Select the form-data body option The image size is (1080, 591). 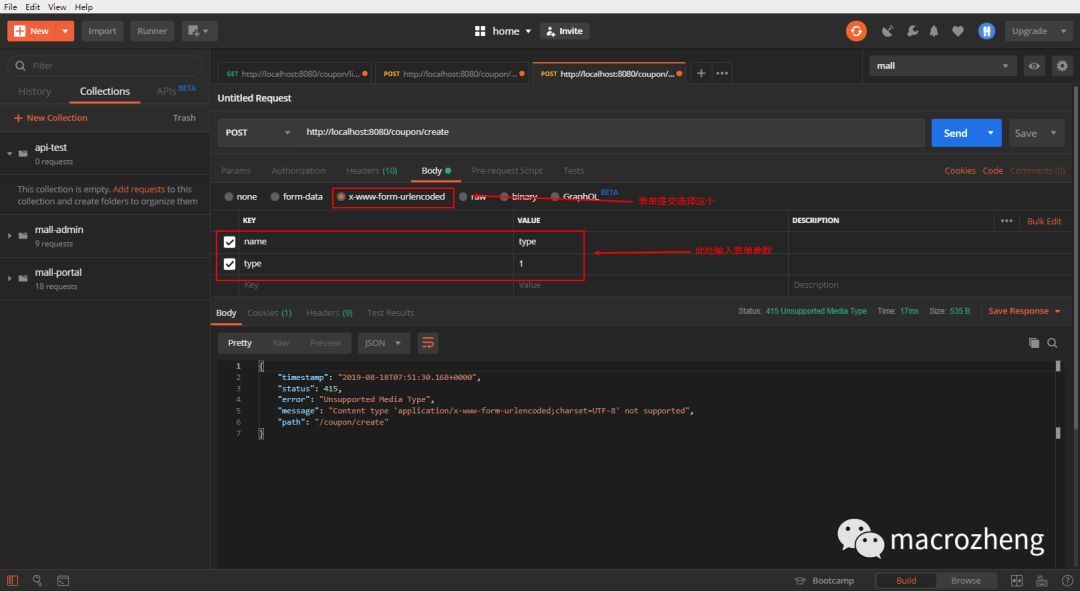tap(296, 197)
